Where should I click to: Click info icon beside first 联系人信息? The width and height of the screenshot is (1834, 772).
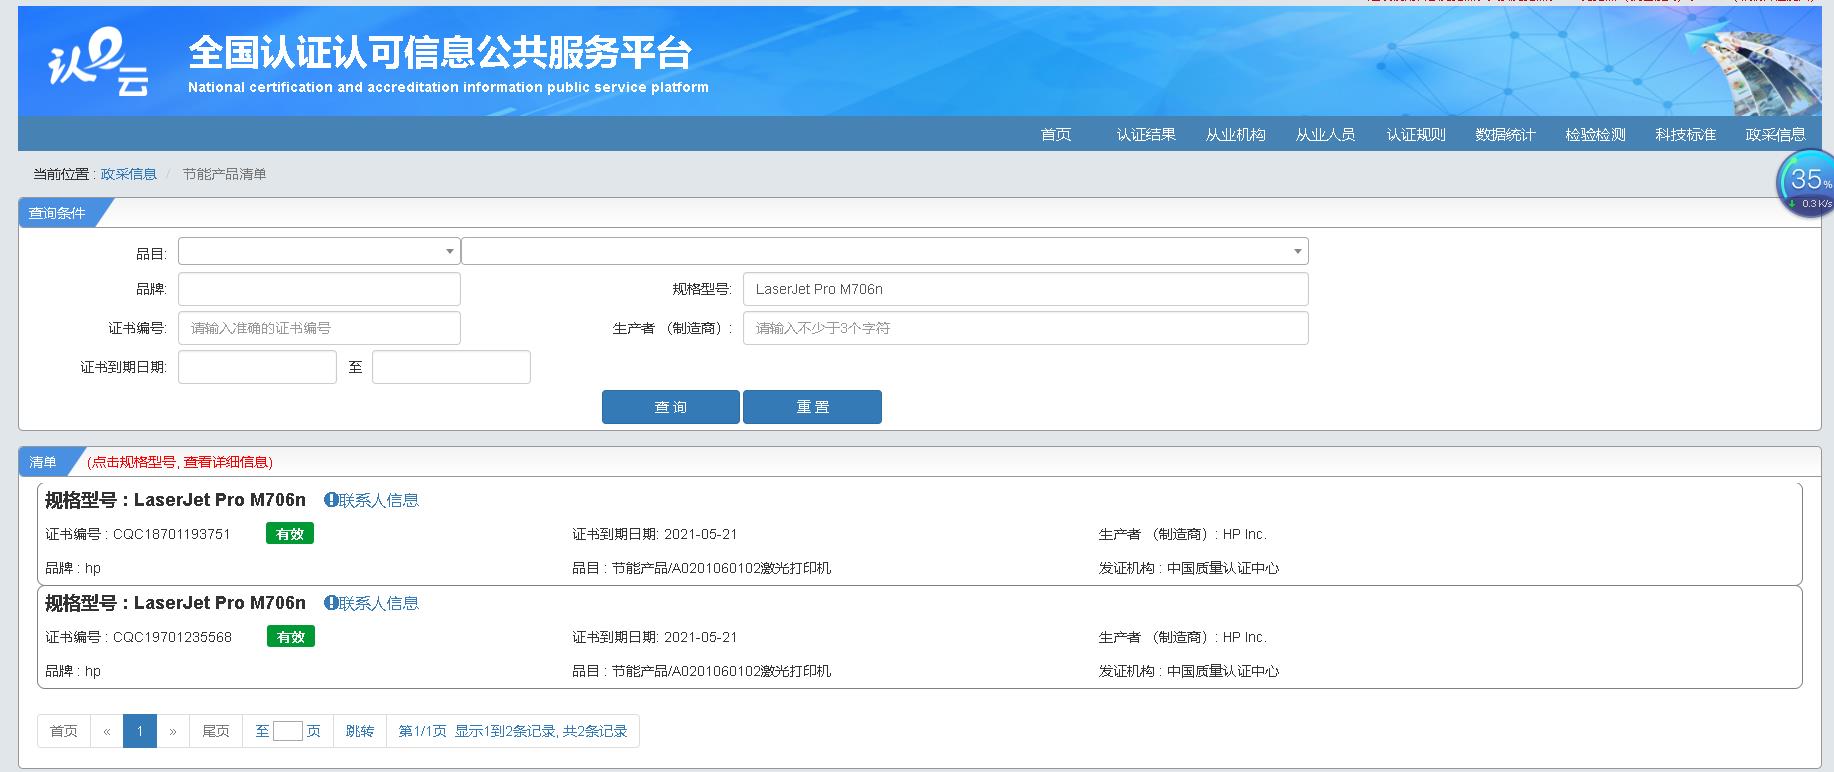pyautogui.click(x=331, y=500)
